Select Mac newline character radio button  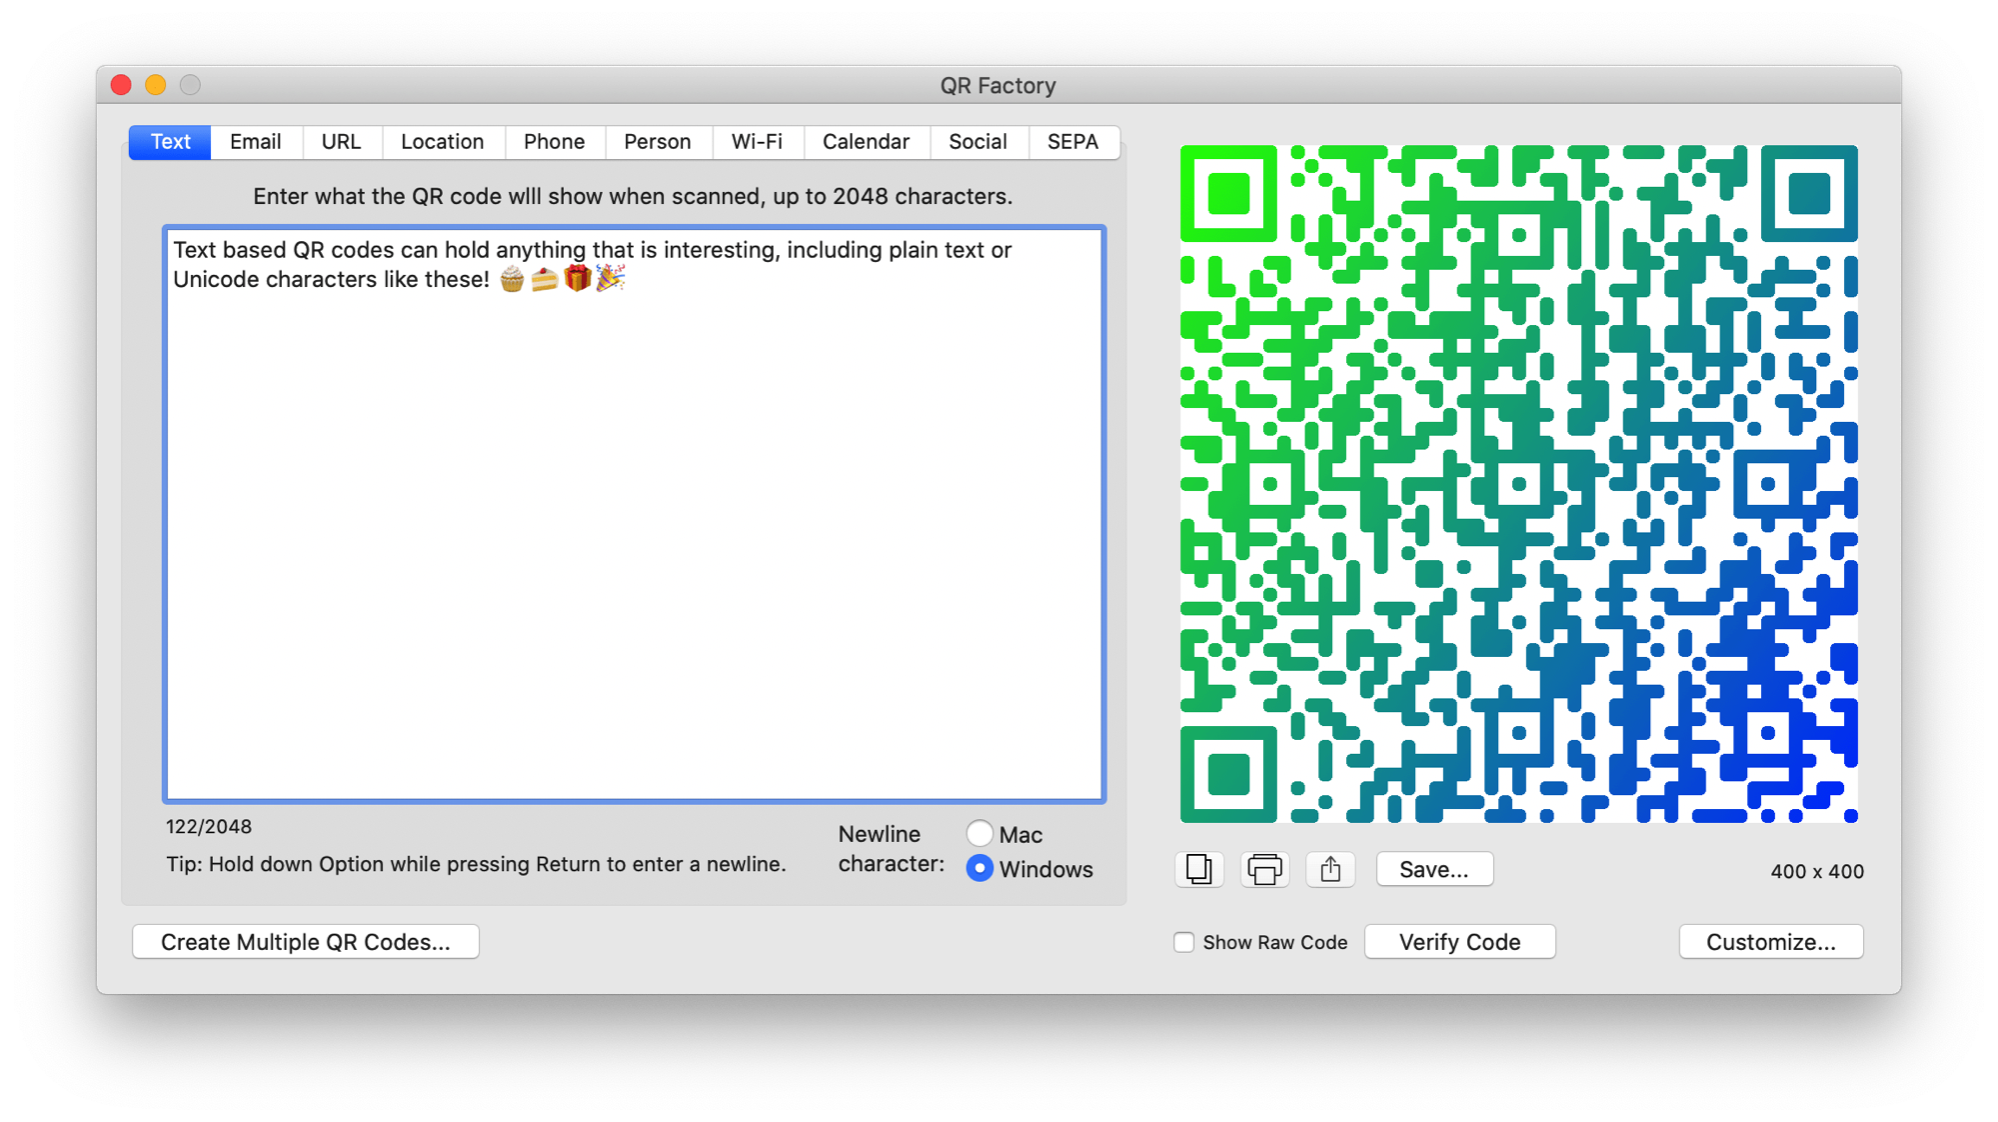coord(980,833)
